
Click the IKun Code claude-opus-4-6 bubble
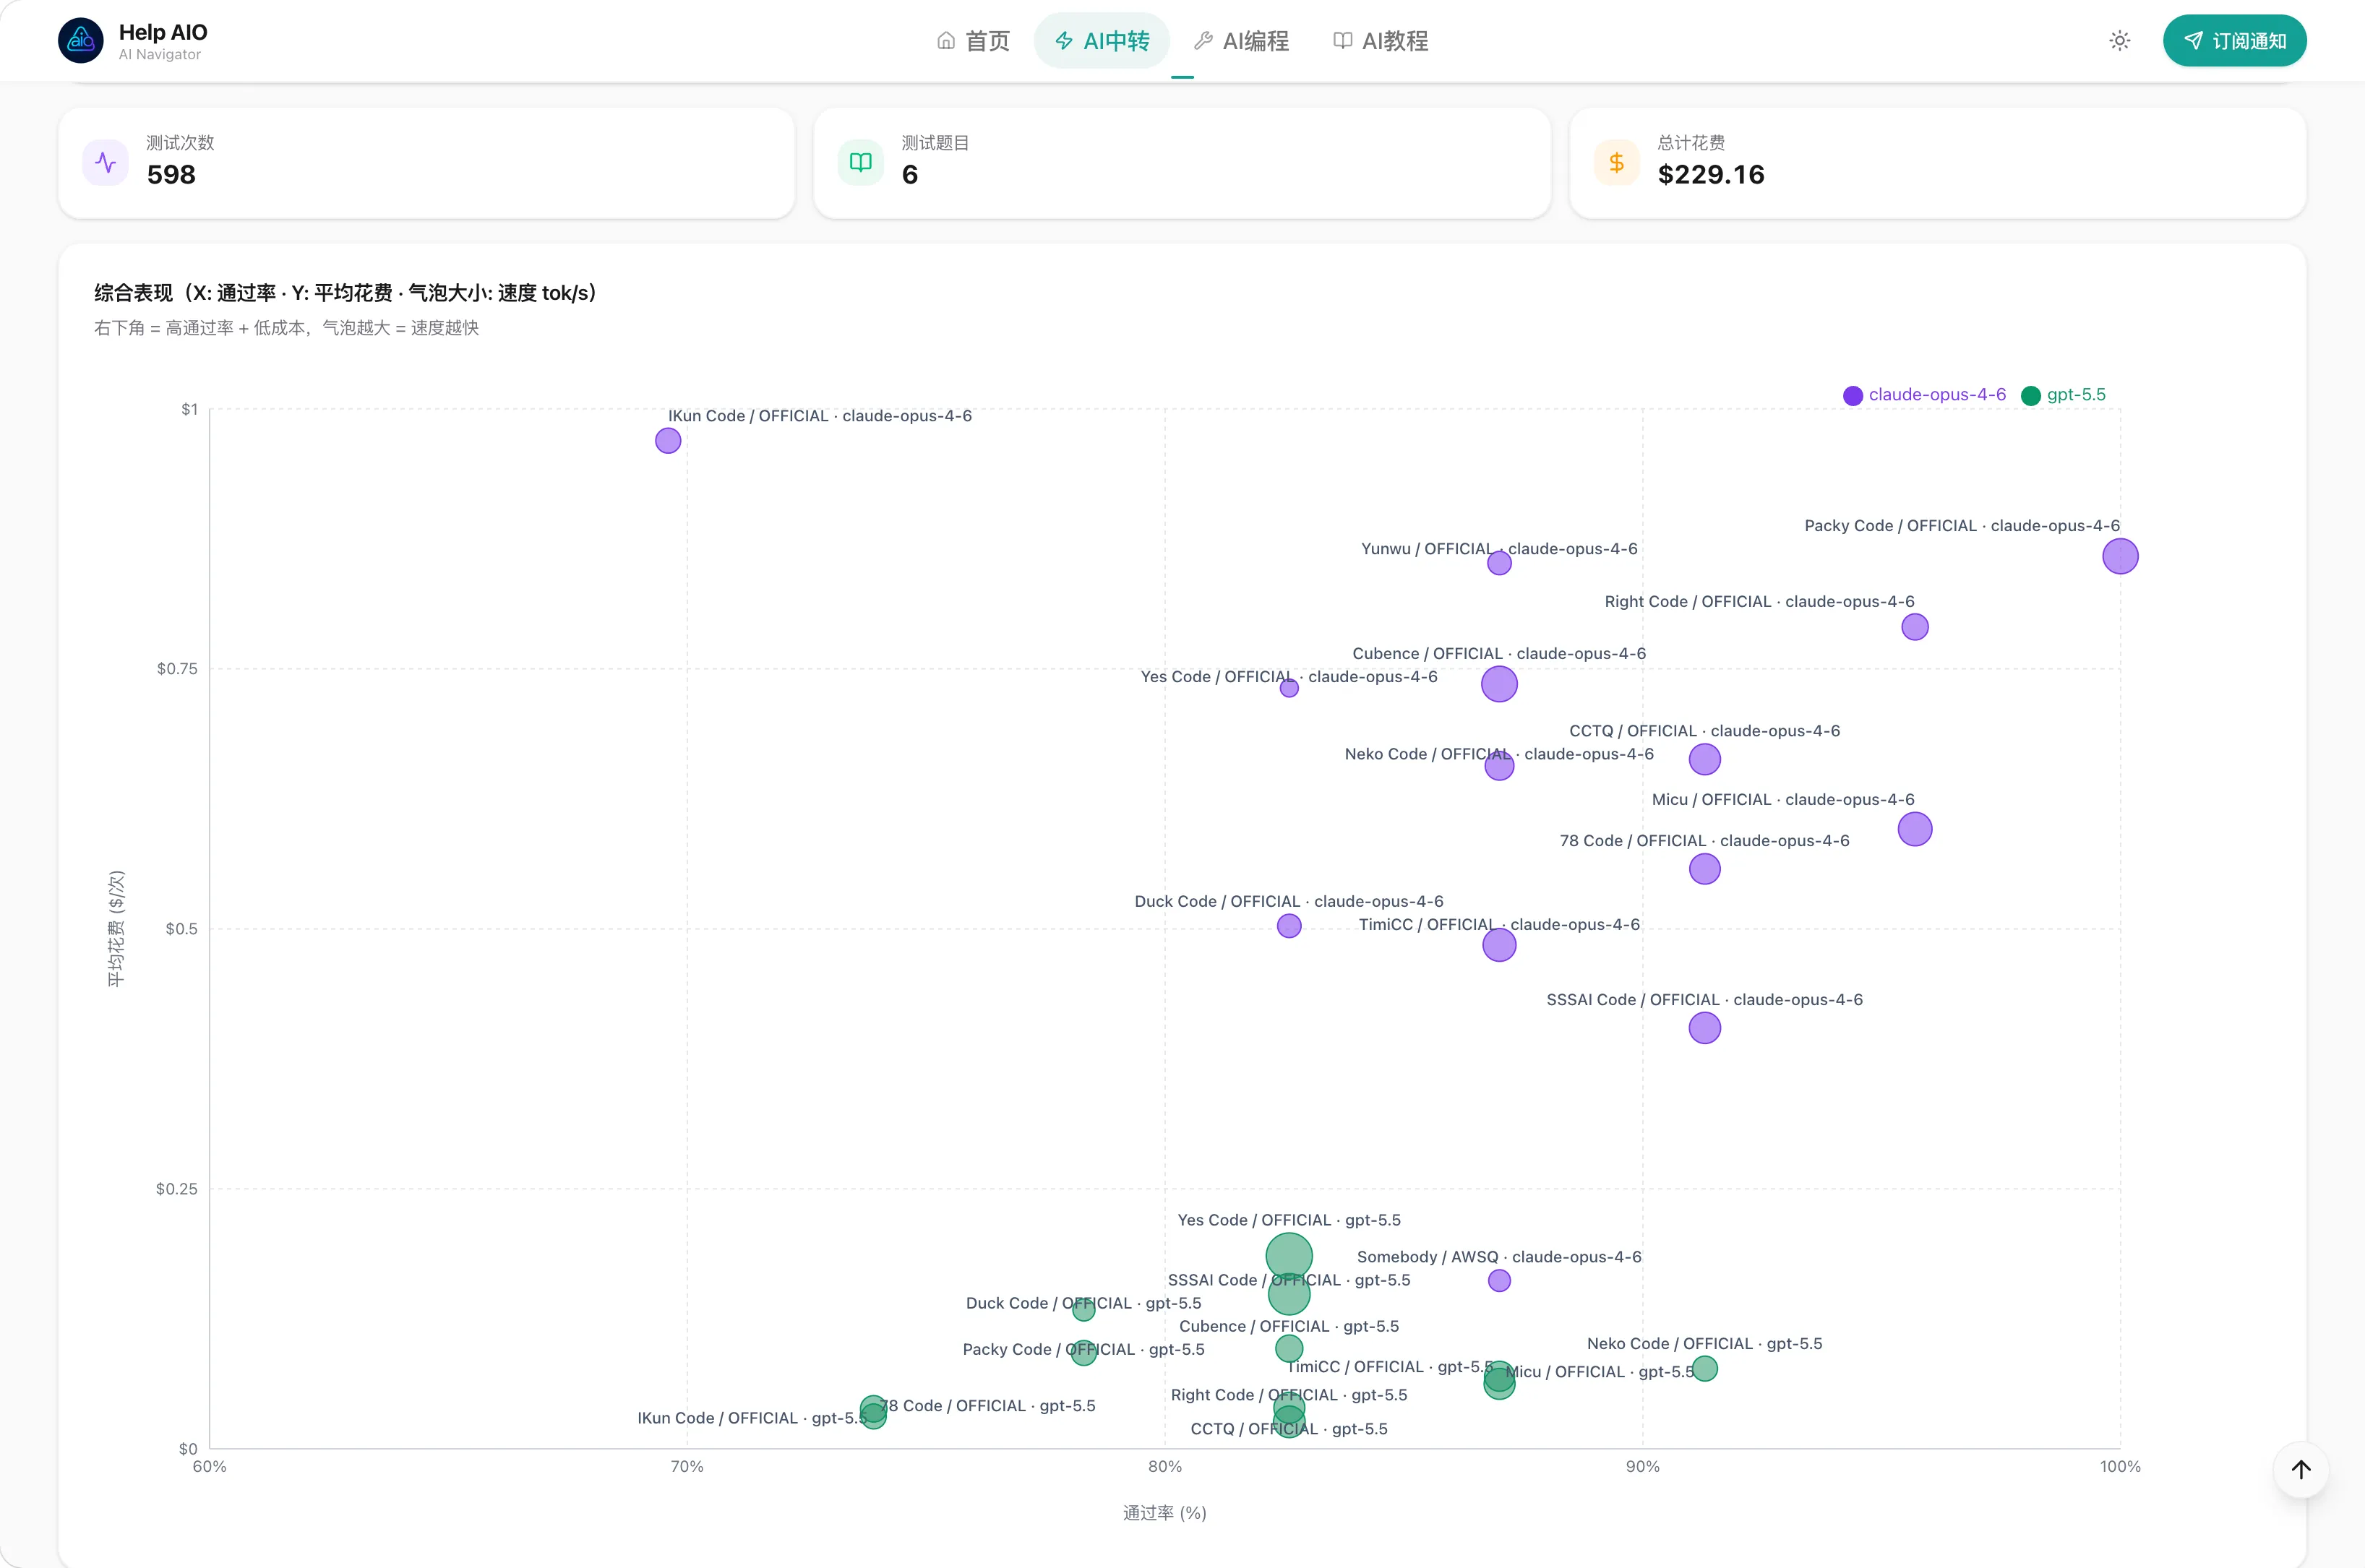(668, 441)
